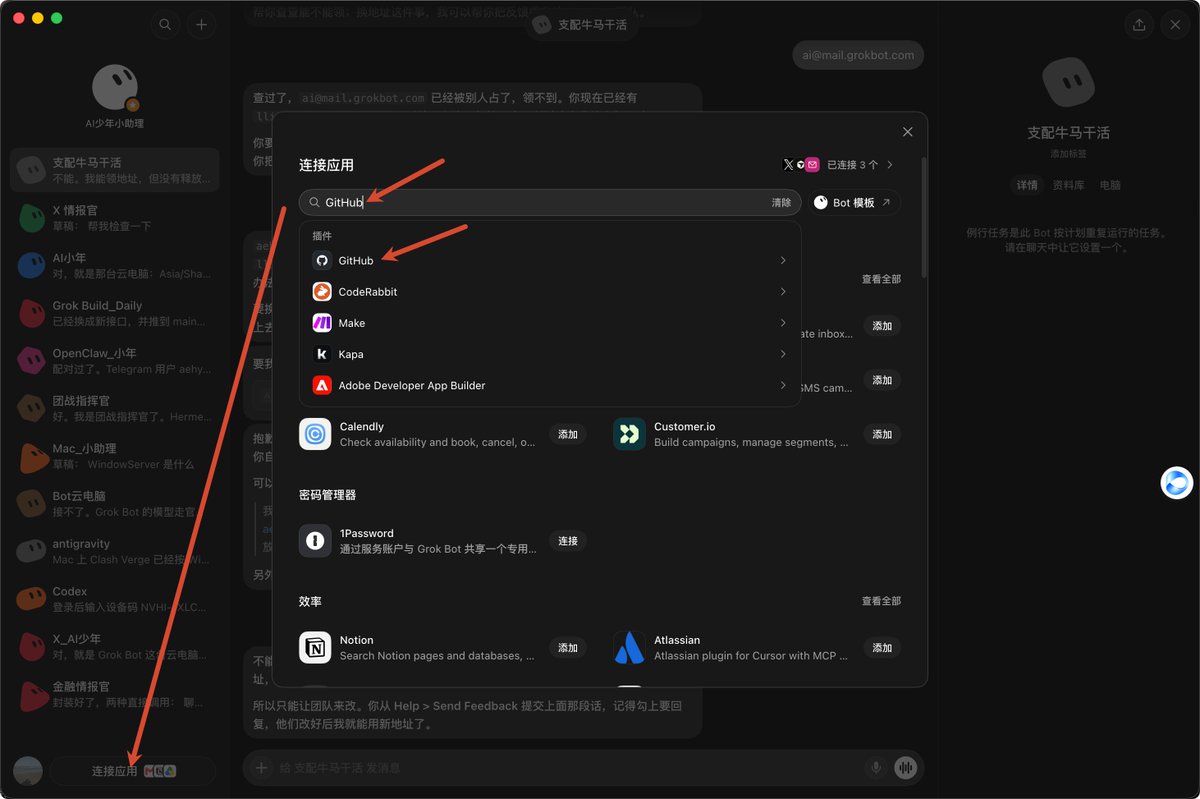Screen dimensions: 1200x799
Task: Click the search magnifier in connect apps field
Action: tap(315, 202)
